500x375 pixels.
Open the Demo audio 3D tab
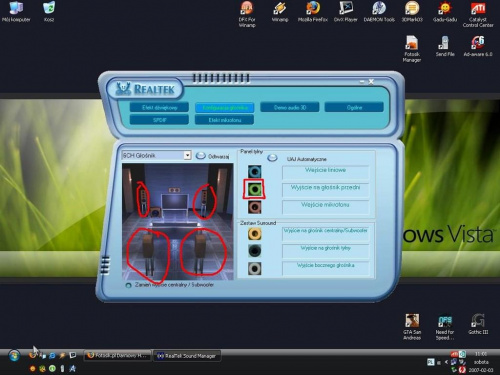[x=290, y=107]
